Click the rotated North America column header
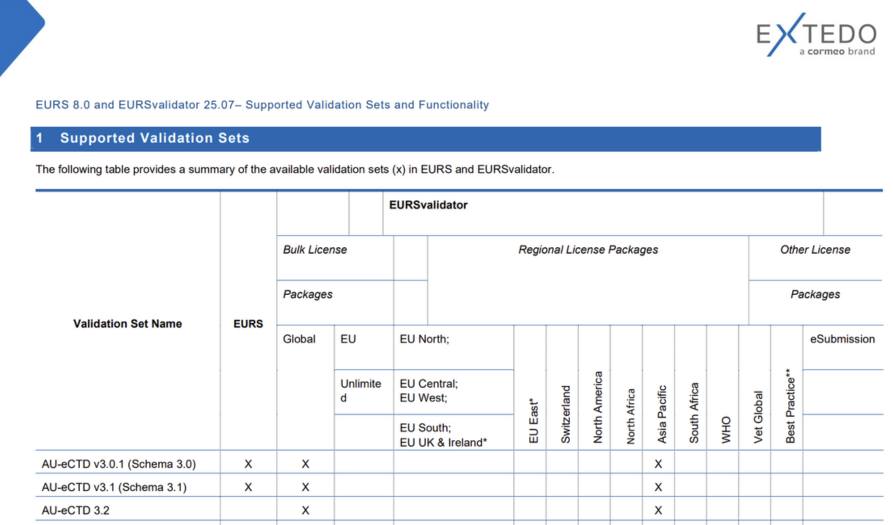Image resolution: width=893 pixels, height=525 pixels. tap(597, 407)
